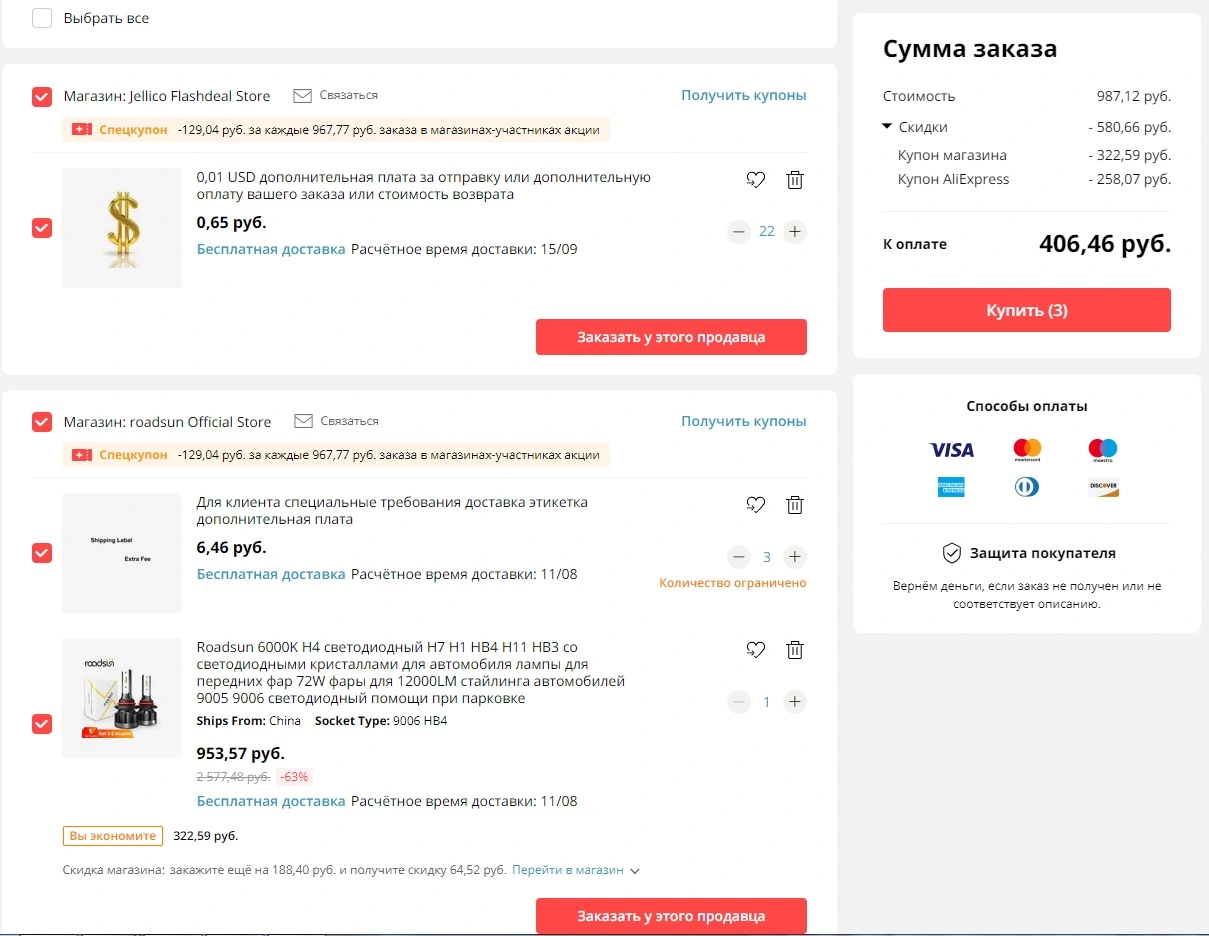Open the Roadsun headlight product thumbnail
1209x936 pixels.
tap(122, 698)
